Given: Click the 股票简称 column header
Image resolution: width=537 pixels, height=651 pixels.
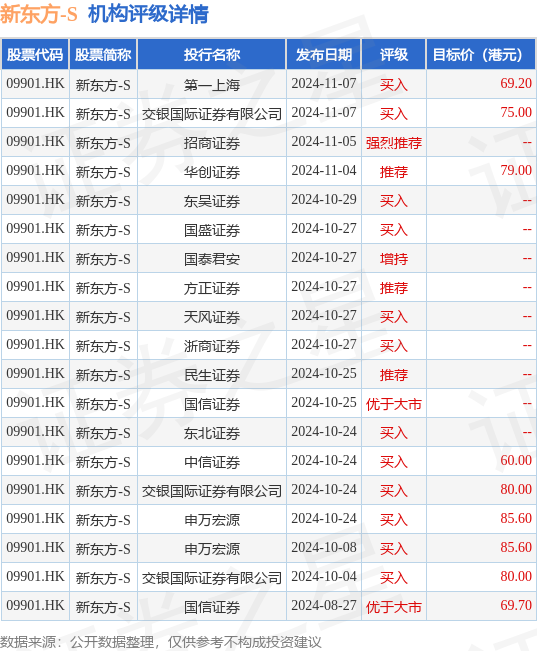Looking at the screenshot, I should tap(103, 54).
